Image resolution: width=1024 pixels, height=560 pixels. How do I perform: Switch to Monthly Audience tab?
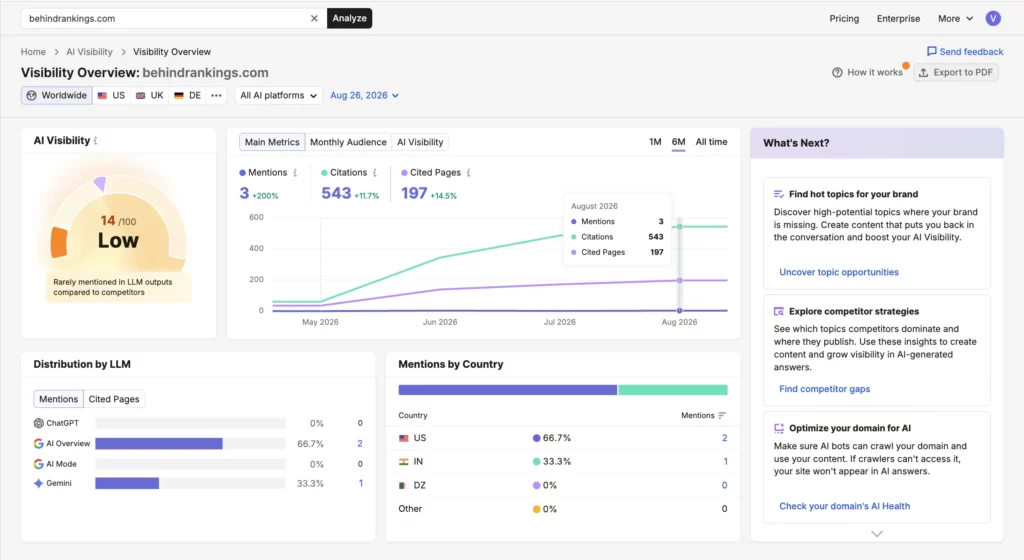[x=348, y=142]
